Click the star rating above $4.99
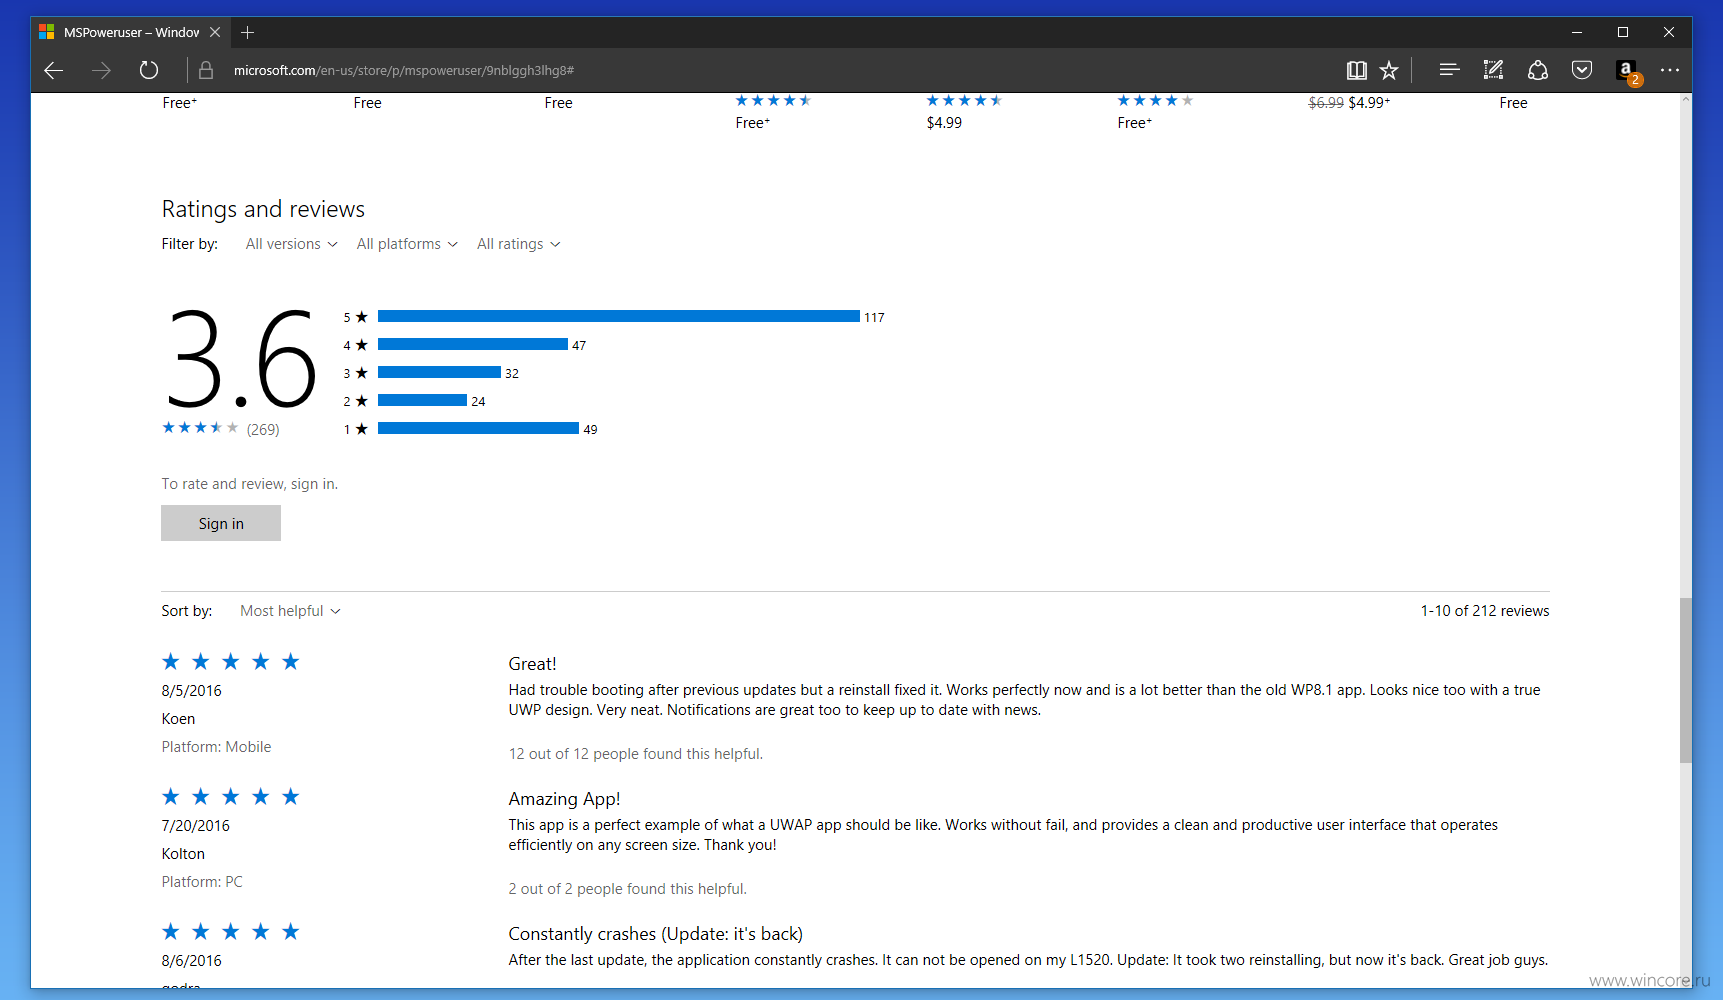1723x1000 pixels. click(x=964, y=100)
